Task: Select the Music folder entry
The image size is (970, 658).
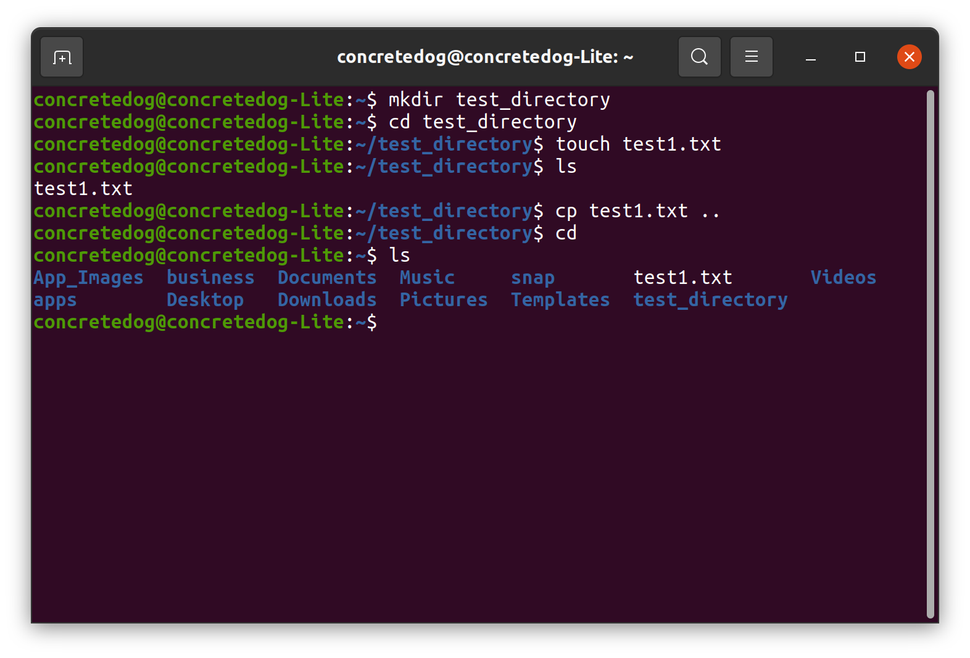Action: tap(427, 277)
